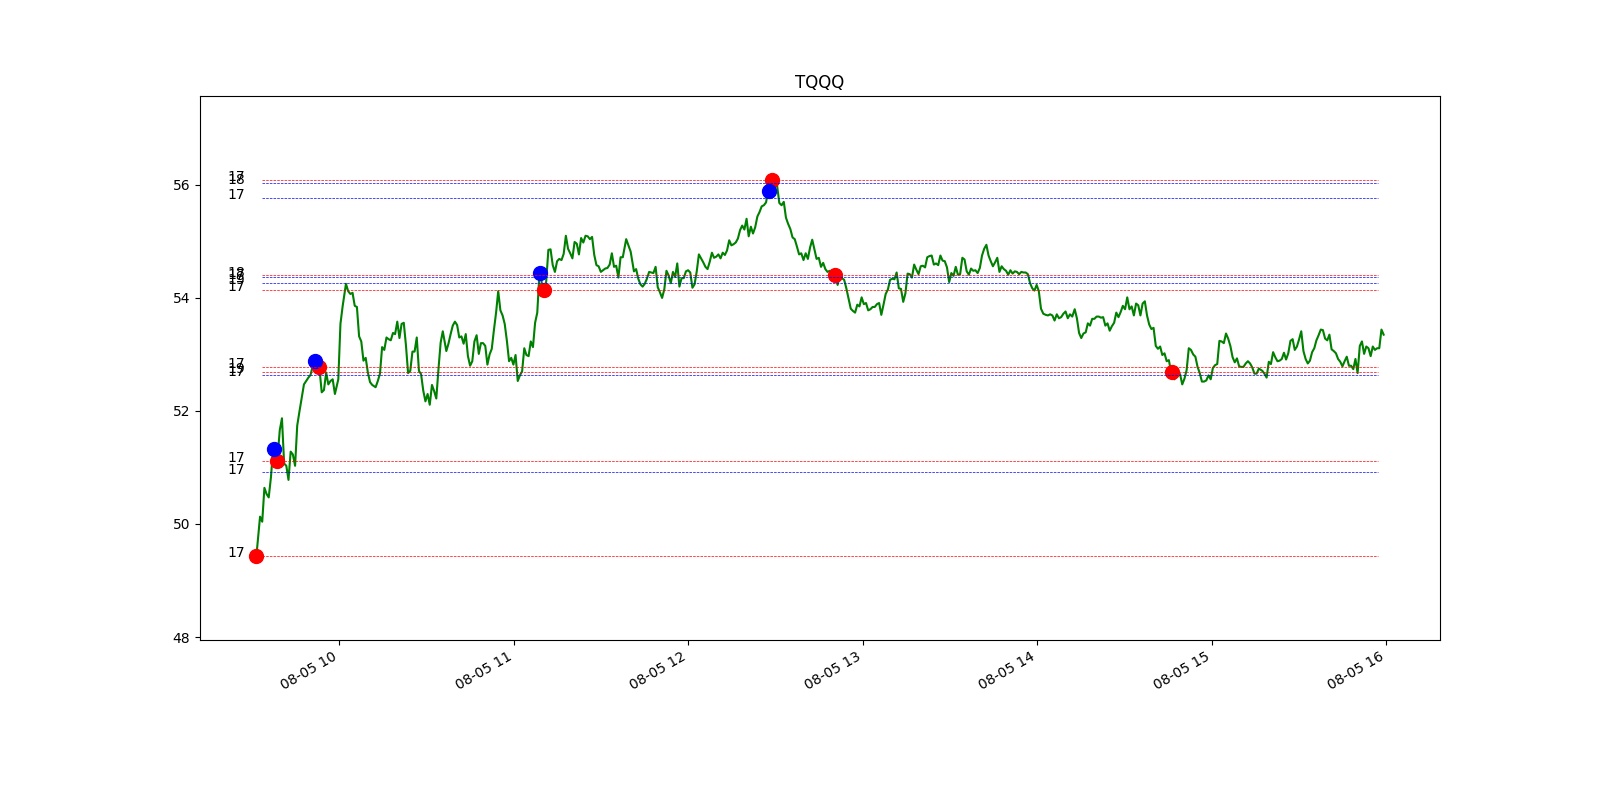Pick the red marker just before 08-05 15
Image resolution: width=1600 pixels, height=800 pixels.
[1172, 372]
